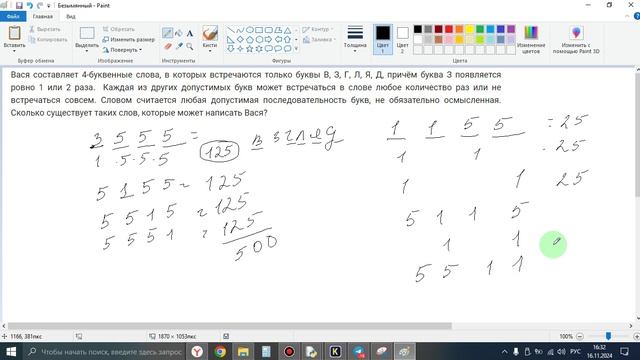This screenshot has width=640, height=360.
Task: Choose the triangle shape
Action: coord(287,30)
